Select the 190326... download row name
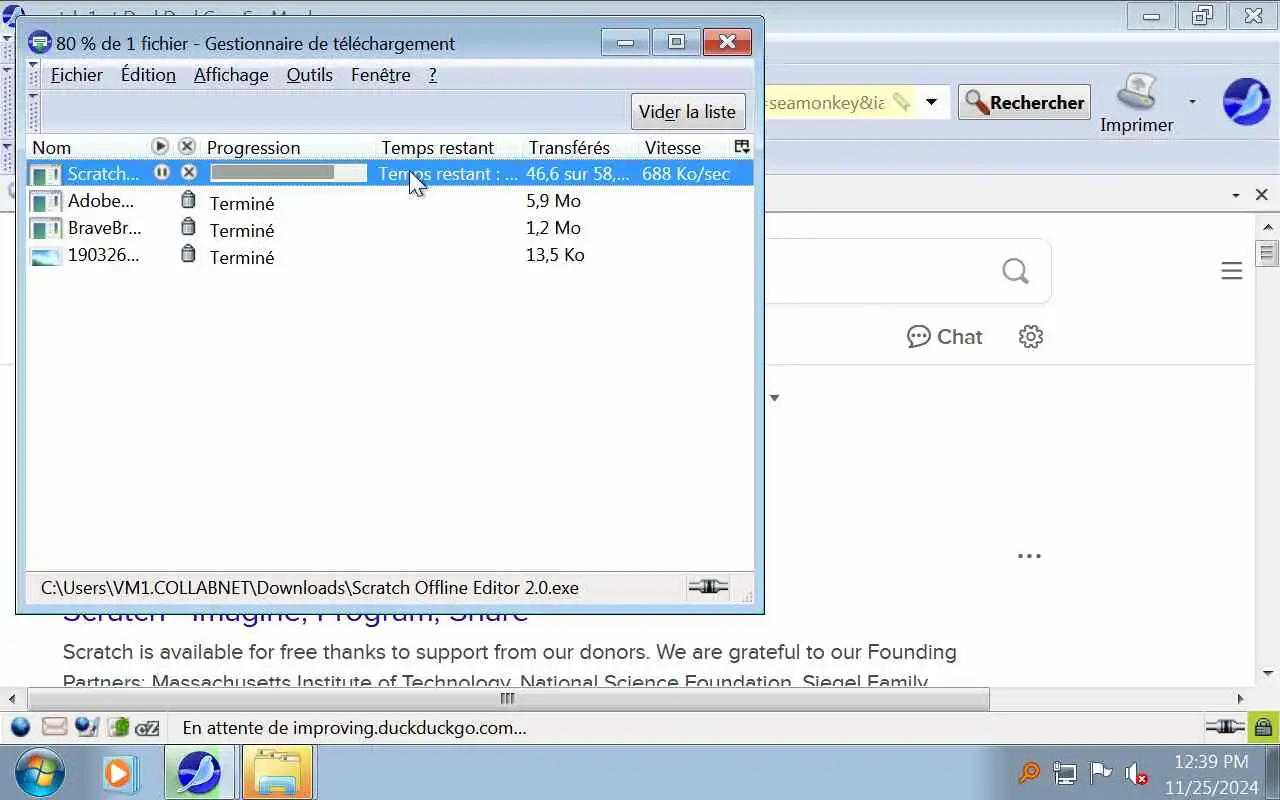This screenshot has width=1280, height=800. click(103, 254)
